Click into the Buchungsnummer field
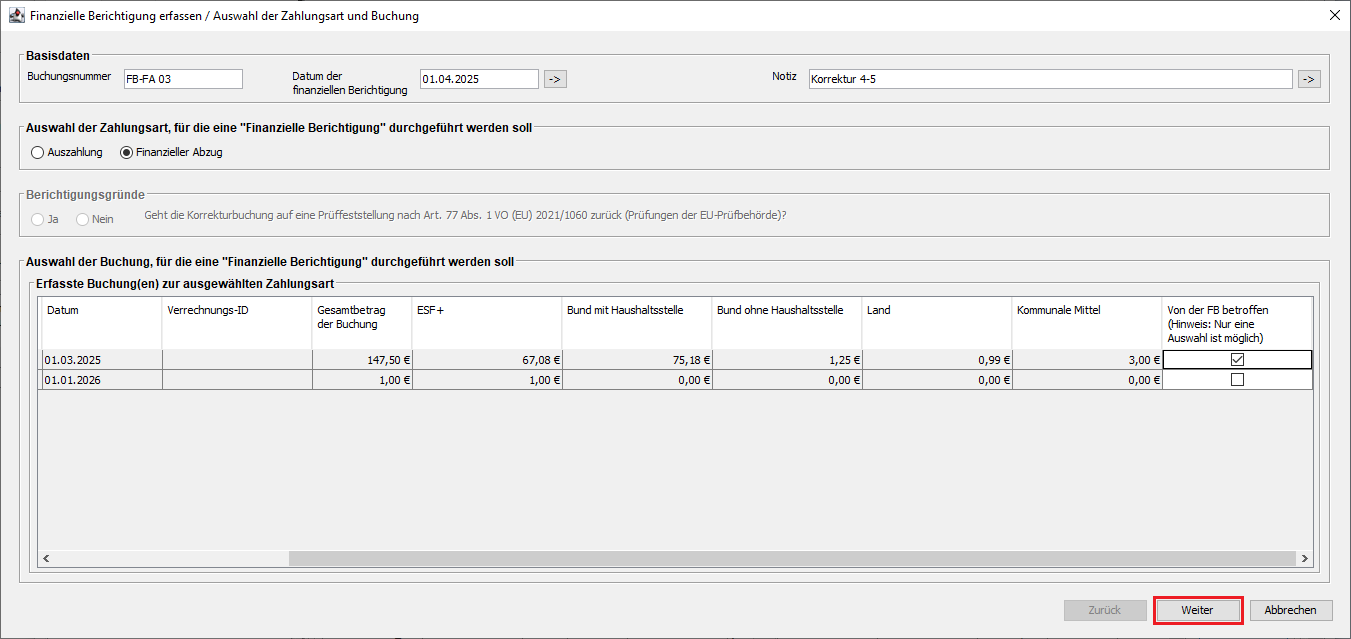 [x=182, y=79]
